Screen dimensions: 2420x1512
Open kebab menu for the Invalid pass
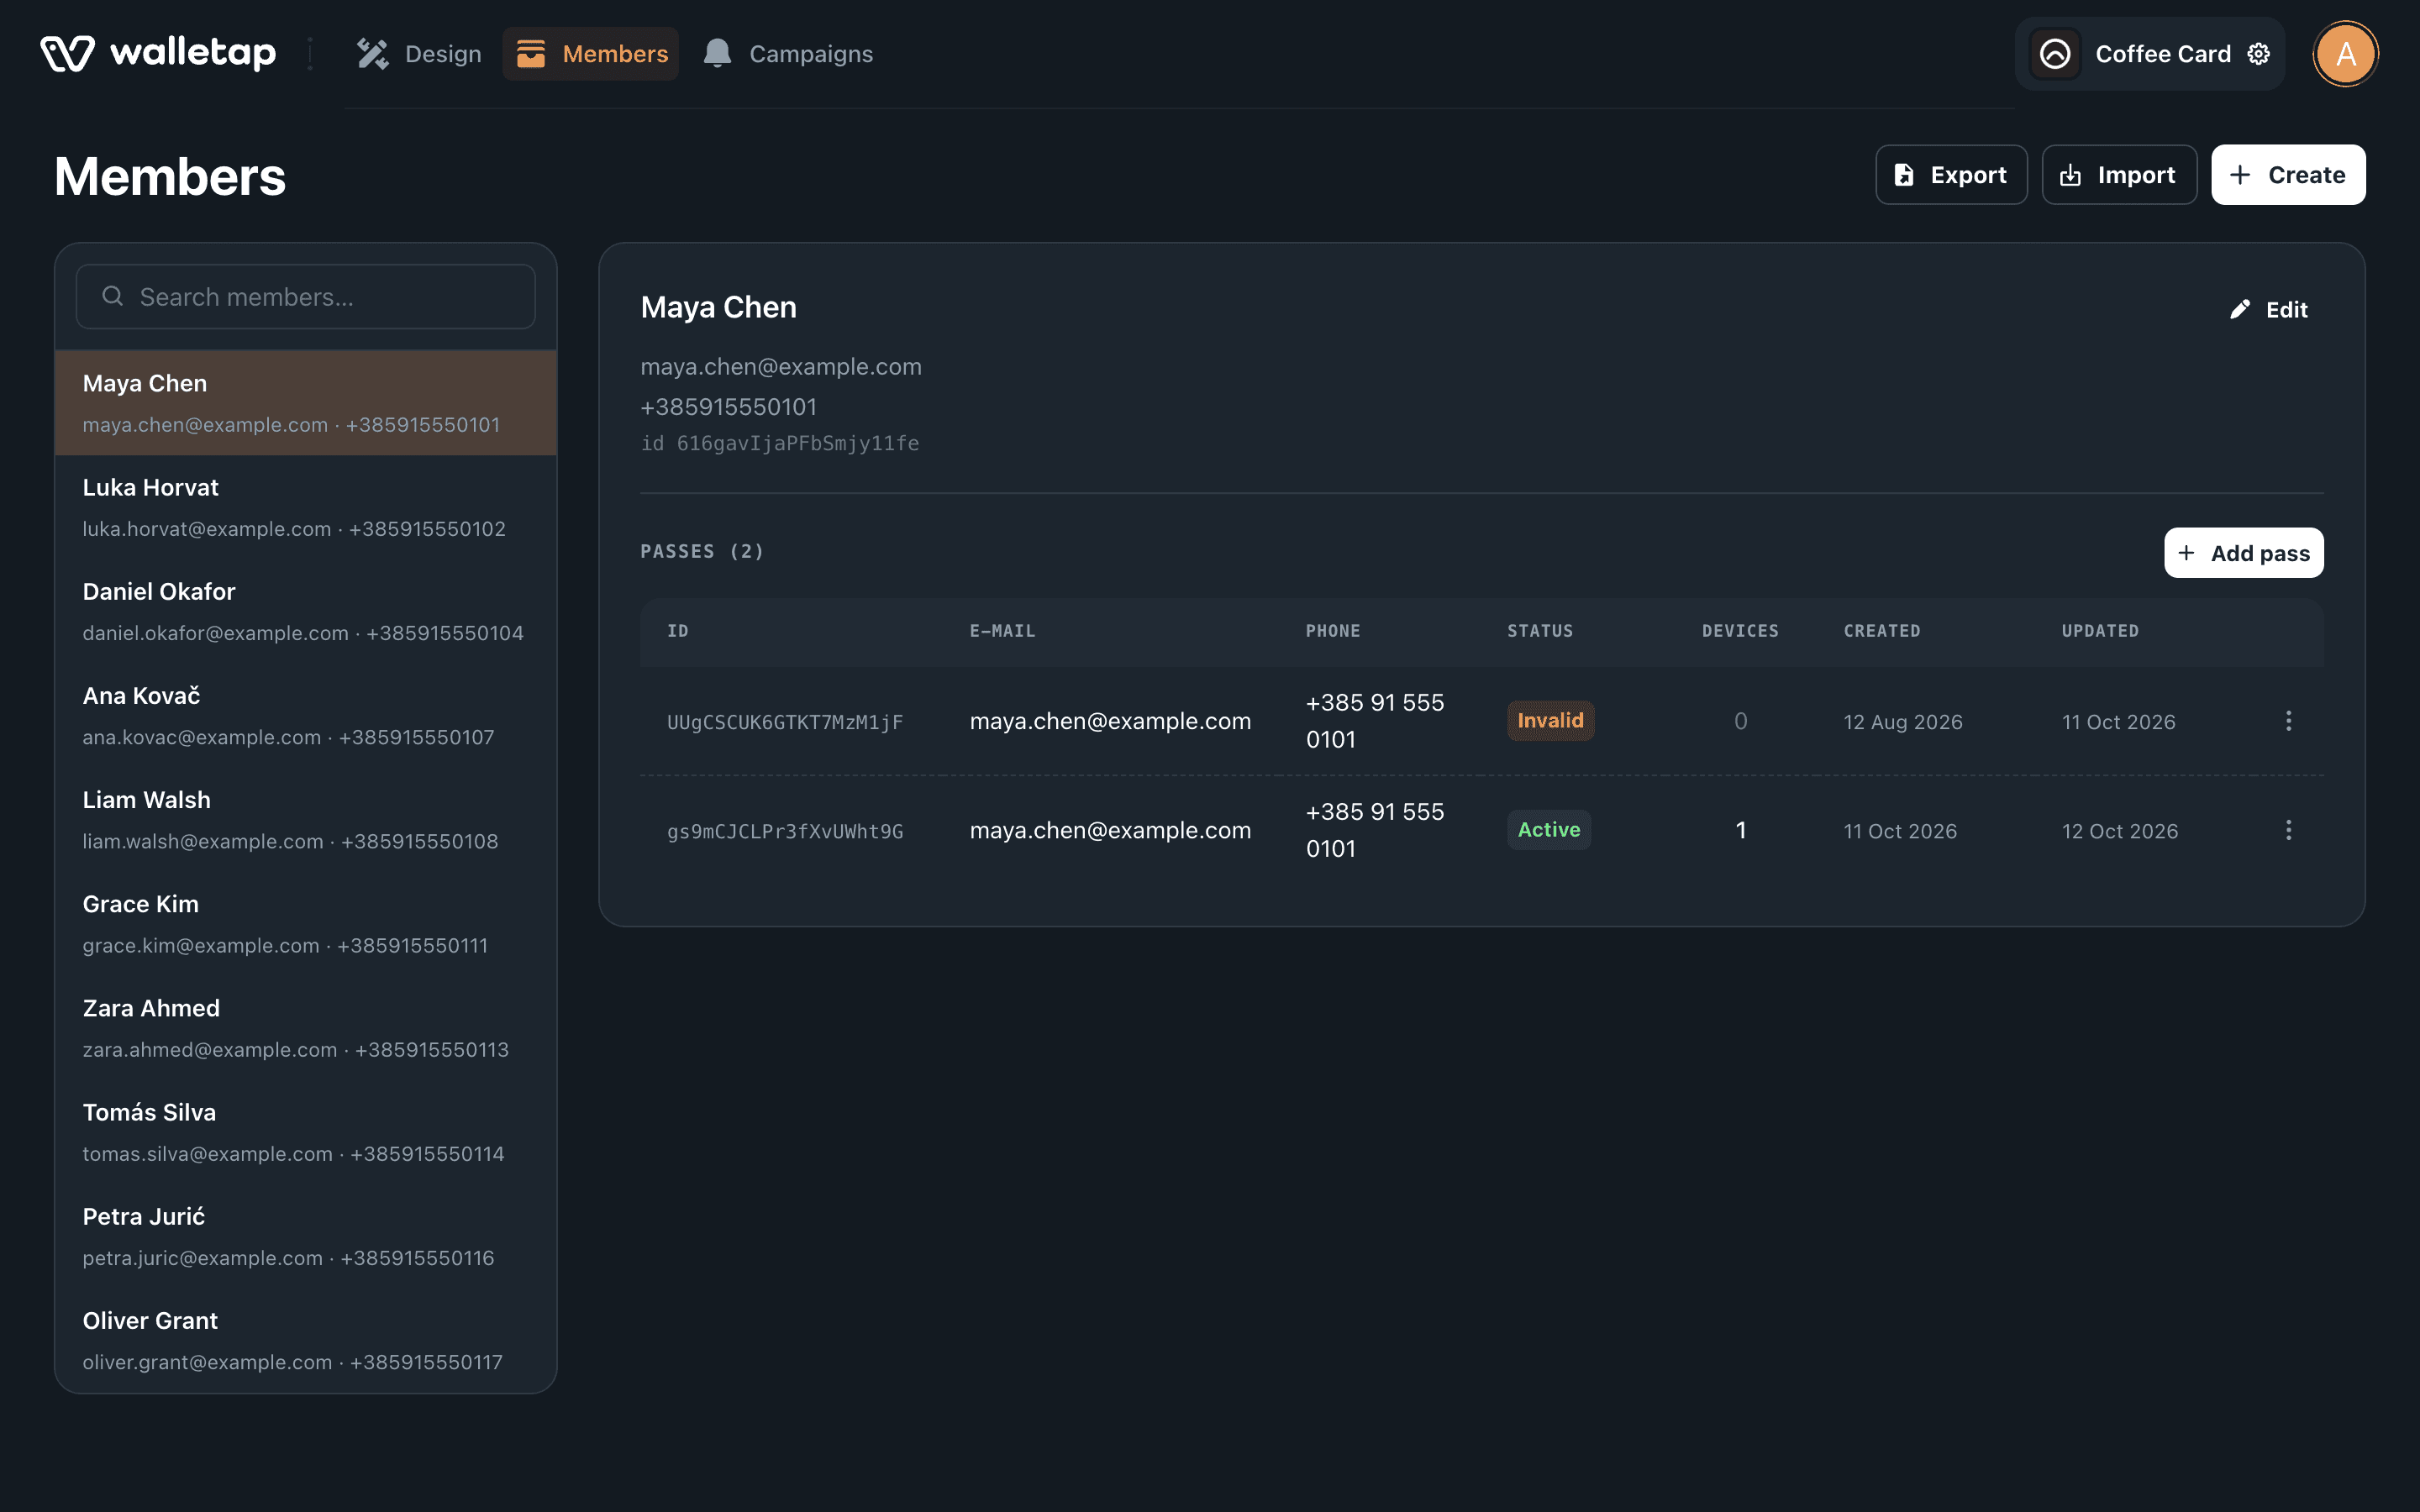coord(2288,721)
